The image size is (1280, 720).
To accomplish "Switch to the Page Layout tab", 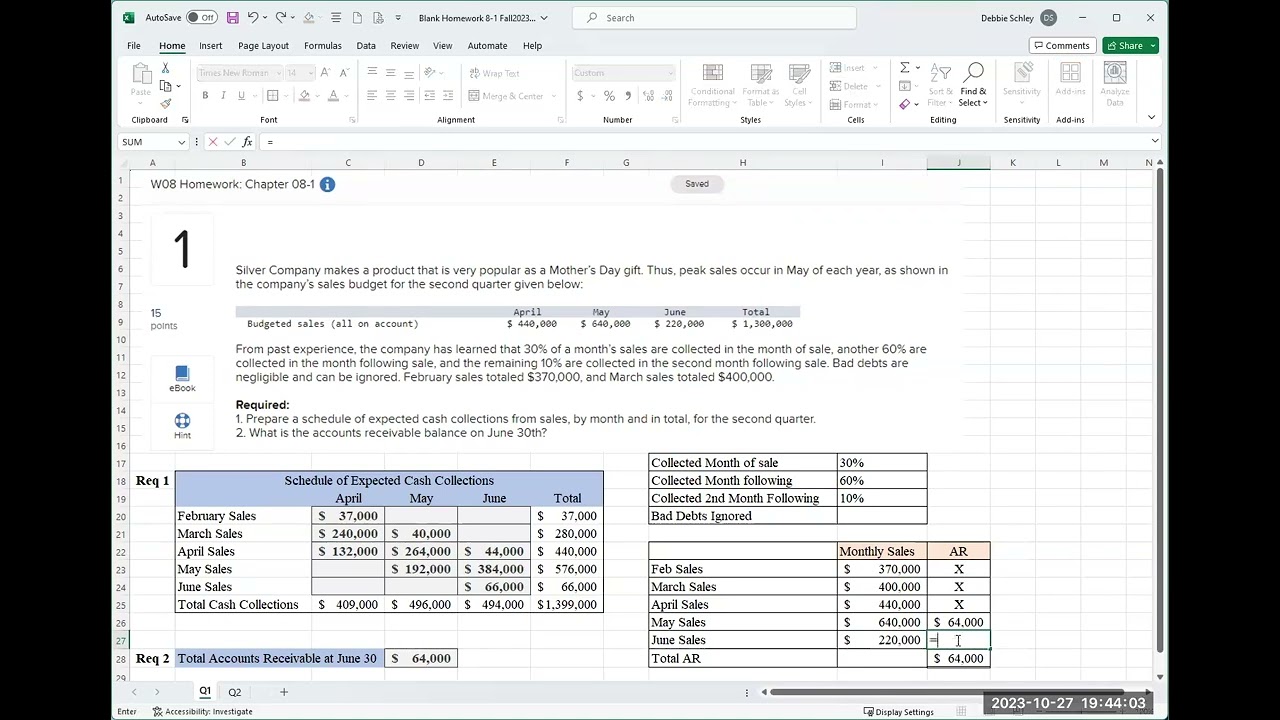I will 263,46.
